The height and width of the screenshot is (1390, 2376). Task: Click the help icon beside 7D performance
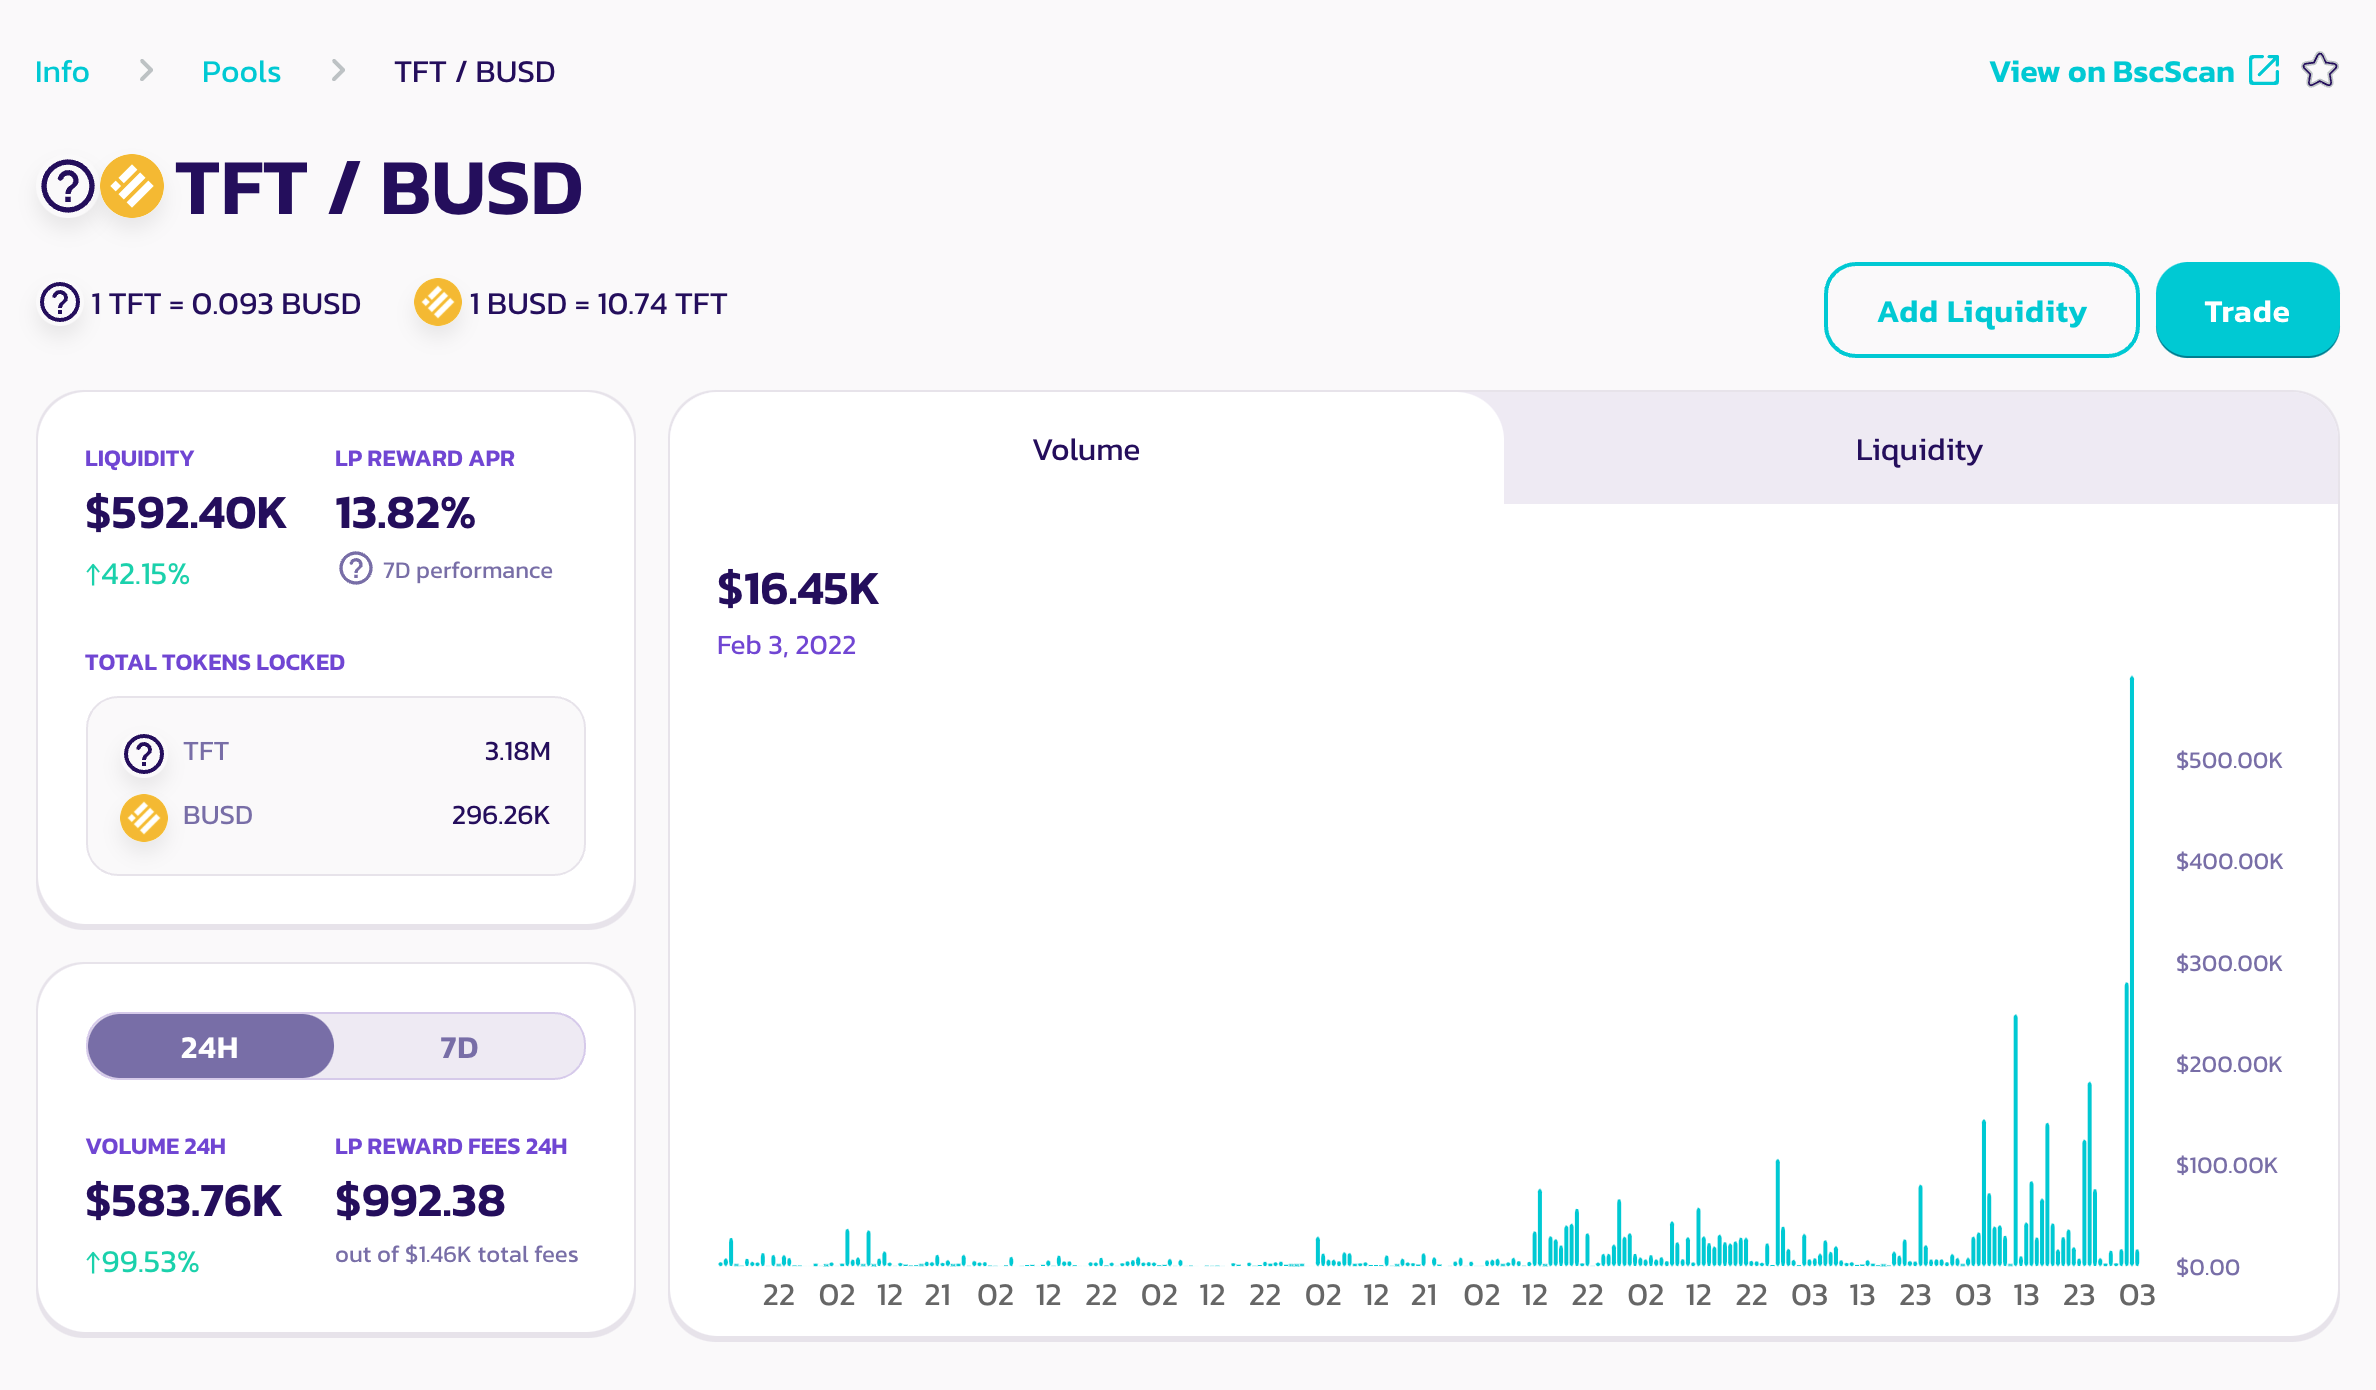355,569
